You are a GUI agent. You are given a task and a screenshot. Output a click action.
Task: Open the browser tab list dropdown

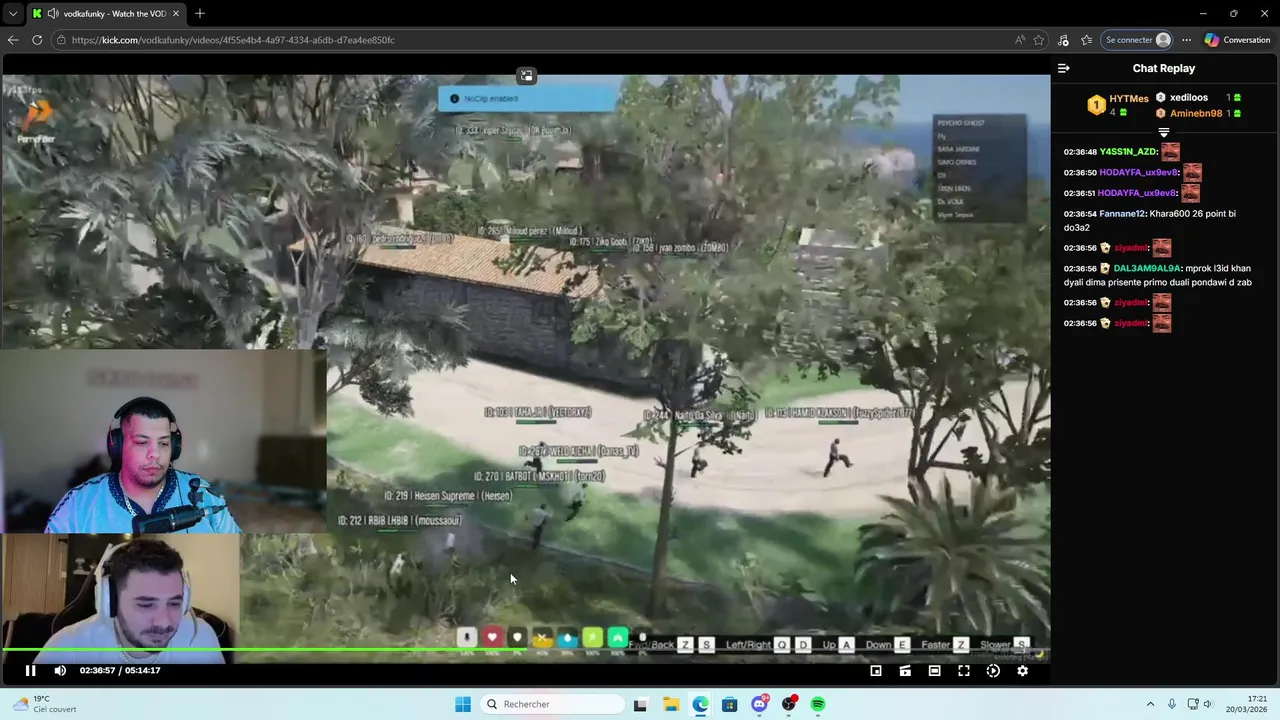(x=12, y=14)
